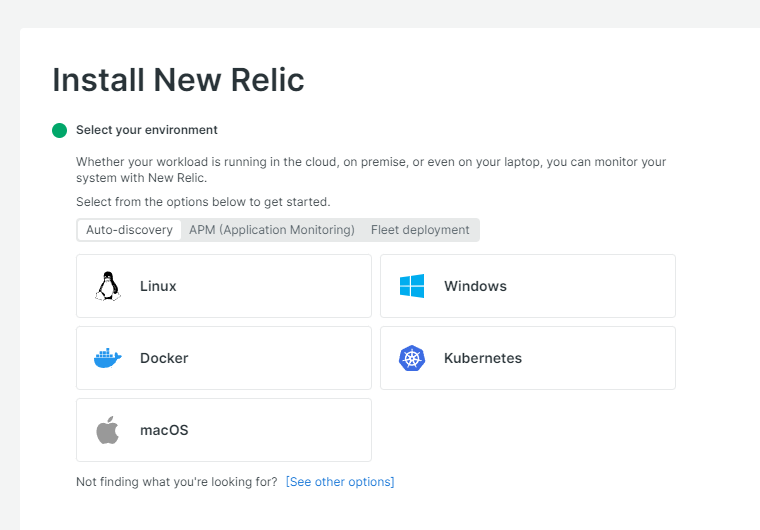Open the APM (Application Monitoring) tab
This screenshot has width=760, height=530.
tap(272, 230)
